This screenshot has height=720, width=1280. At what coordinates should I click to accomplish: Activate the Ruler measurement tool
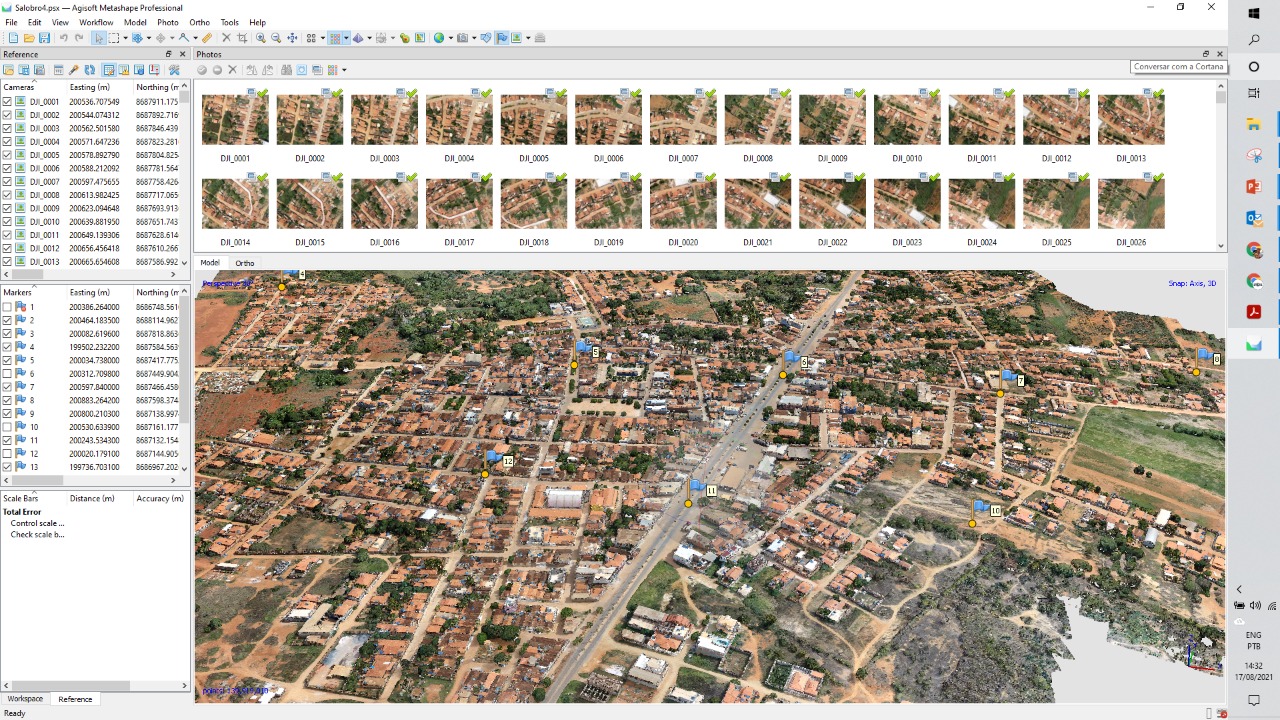(206, 38)
